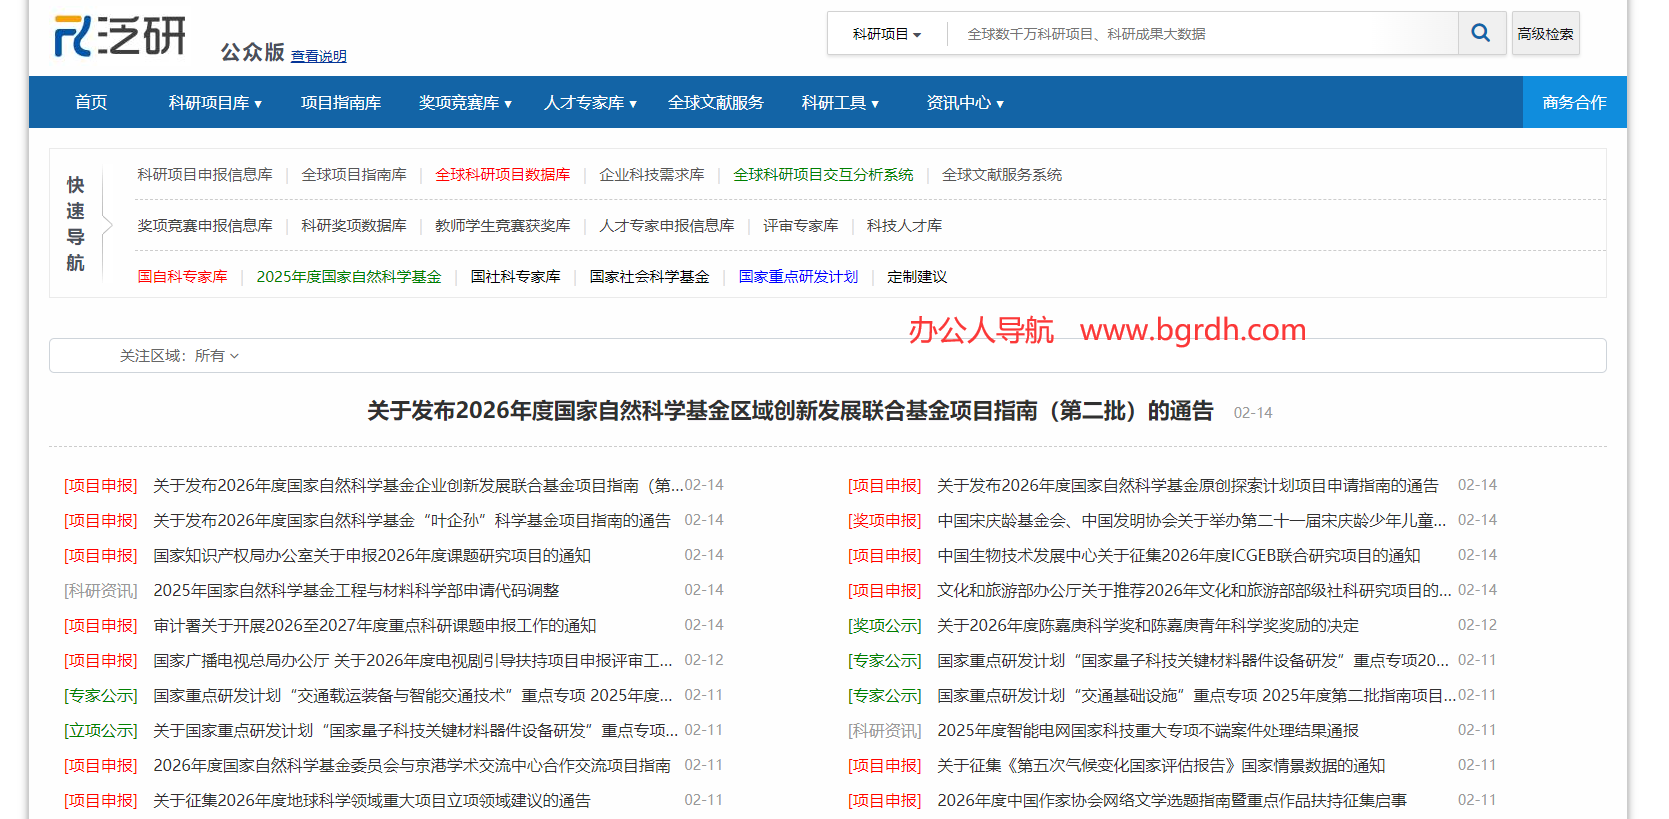Open 2026年度京港学术交流中心合作交流项目指南 article
This screenshot has height=819, width=1669.
click(412, 766)
